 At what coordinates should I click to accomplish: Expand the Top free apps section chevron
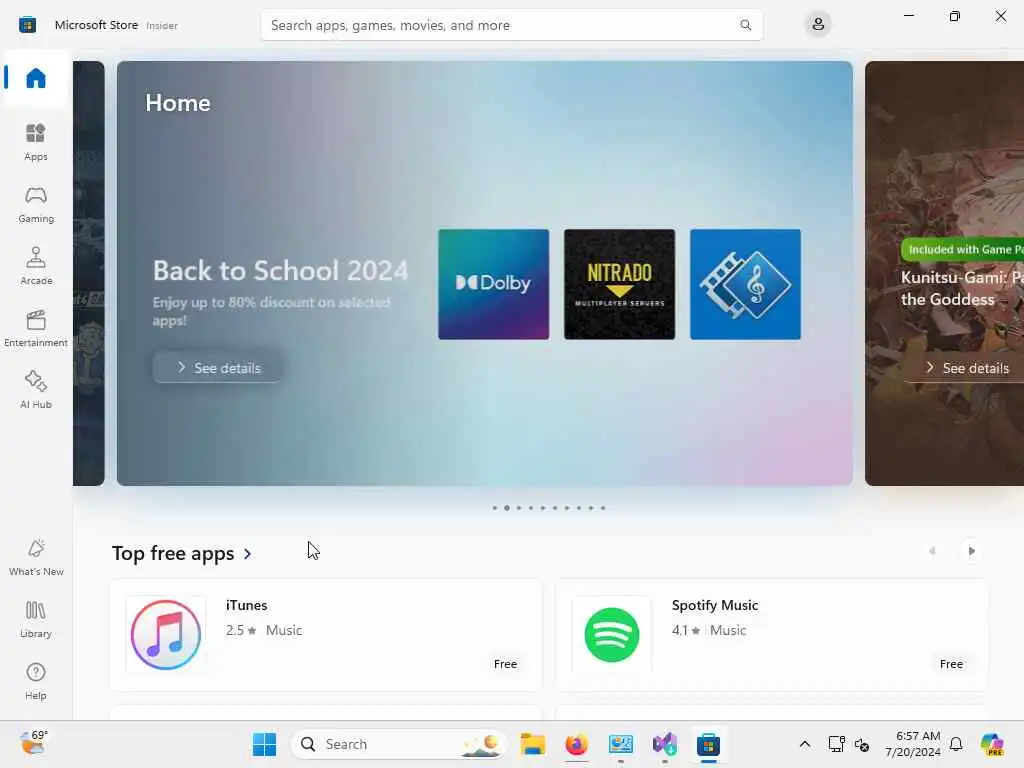[x=248, y=554]
